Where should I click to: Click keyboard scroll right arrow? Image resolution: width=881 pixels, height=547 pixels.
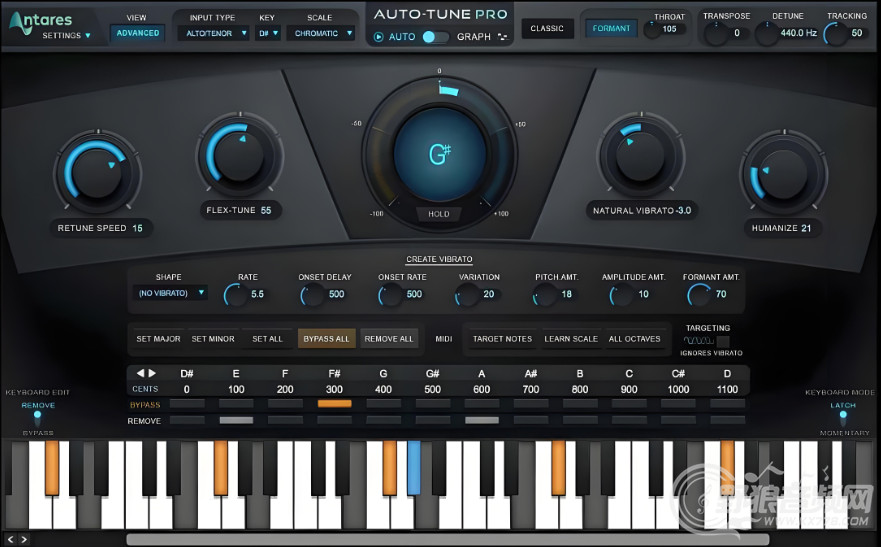tap(24, 539)
